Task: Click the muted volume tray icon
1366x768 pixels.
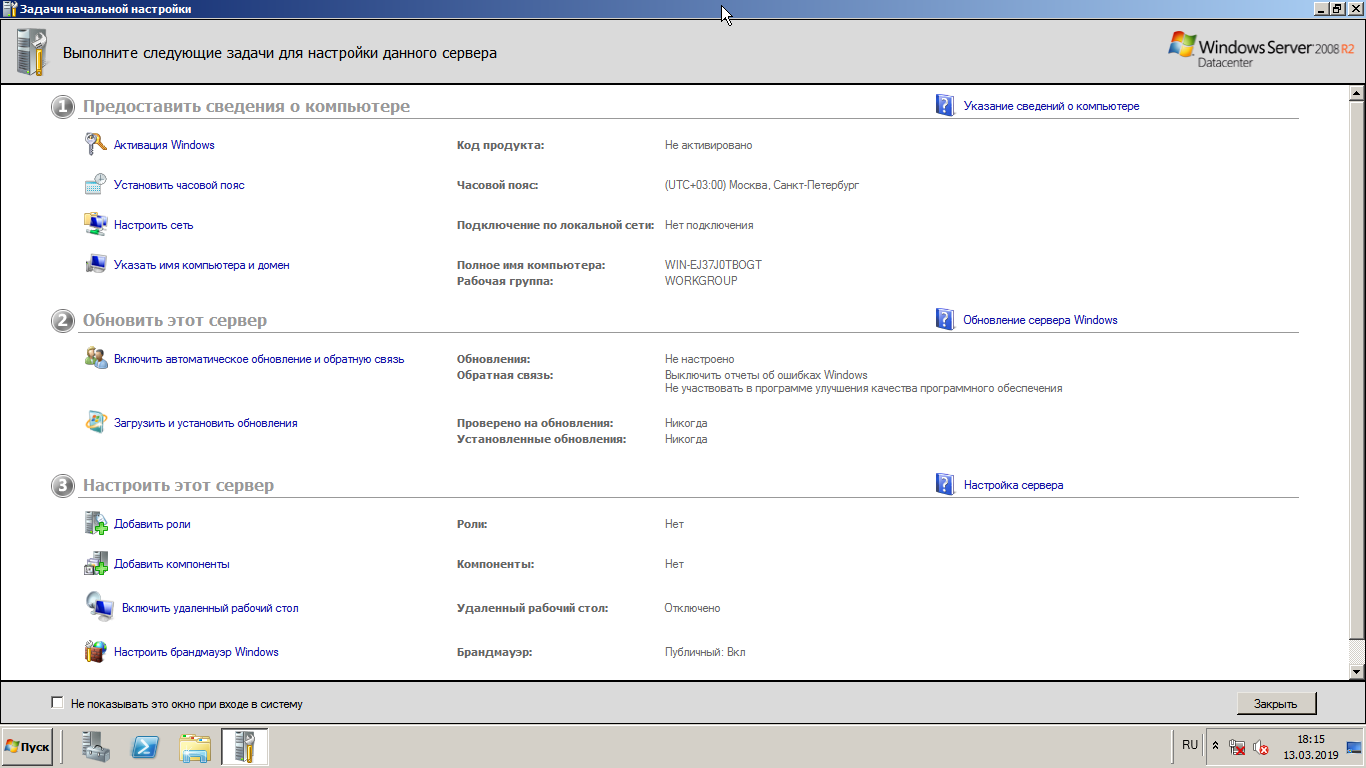Action: [1259, 747]
